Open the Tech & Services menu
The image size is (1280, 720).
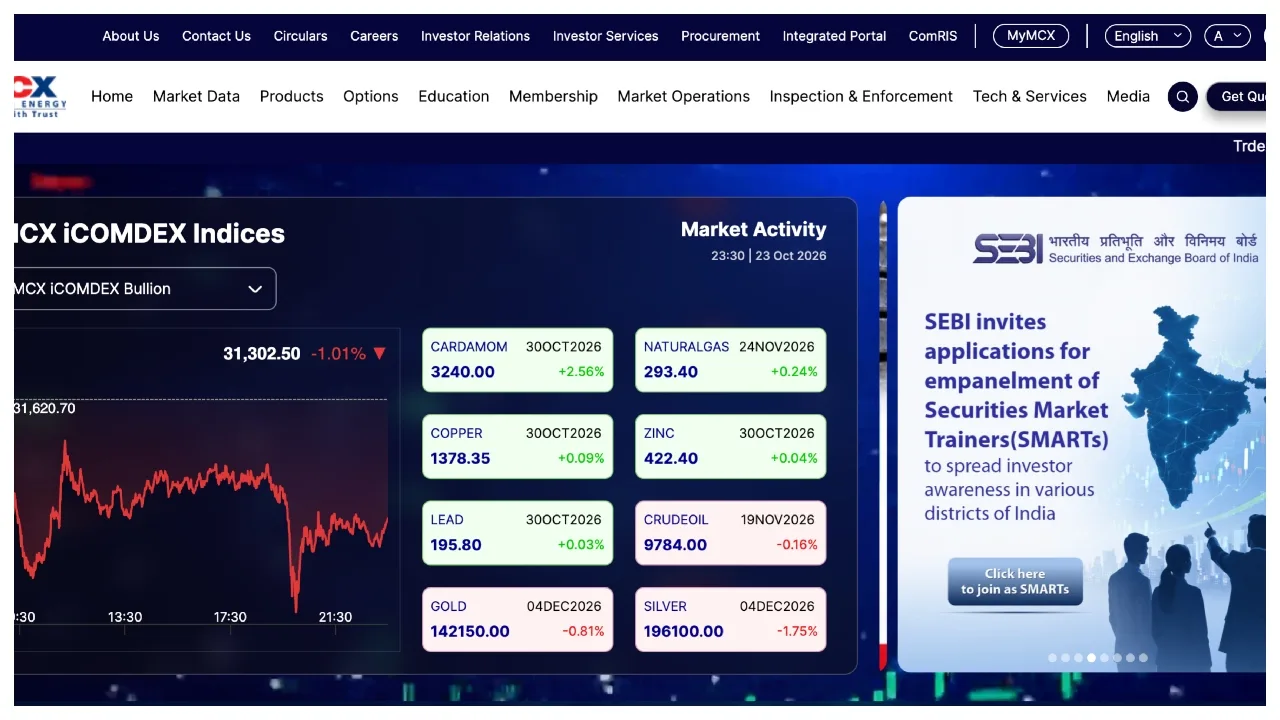coord(1030,97)
